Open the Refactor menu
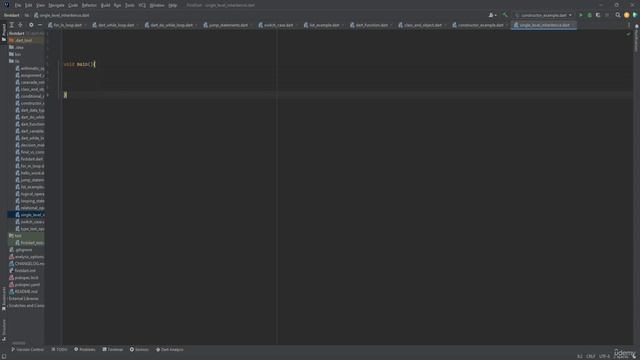This screenshot has height=360, width=640. pyautogui.click(x=89, y=5)
